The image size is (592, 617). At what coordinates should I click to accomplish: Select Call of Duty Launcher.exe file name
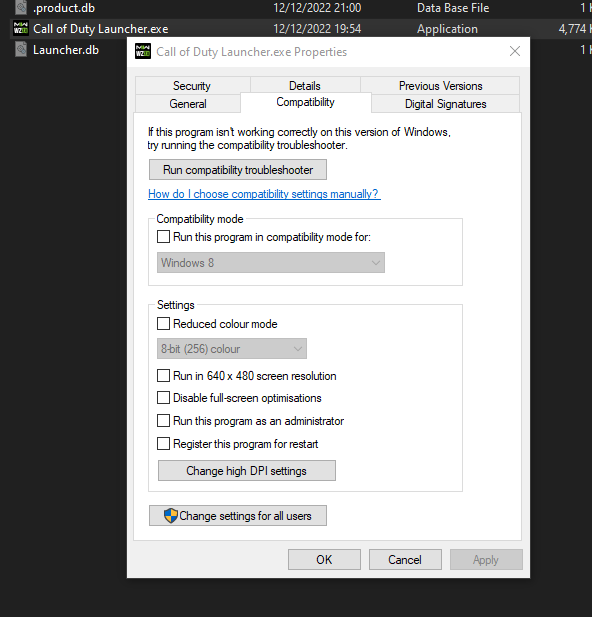(x=100, y=29)
